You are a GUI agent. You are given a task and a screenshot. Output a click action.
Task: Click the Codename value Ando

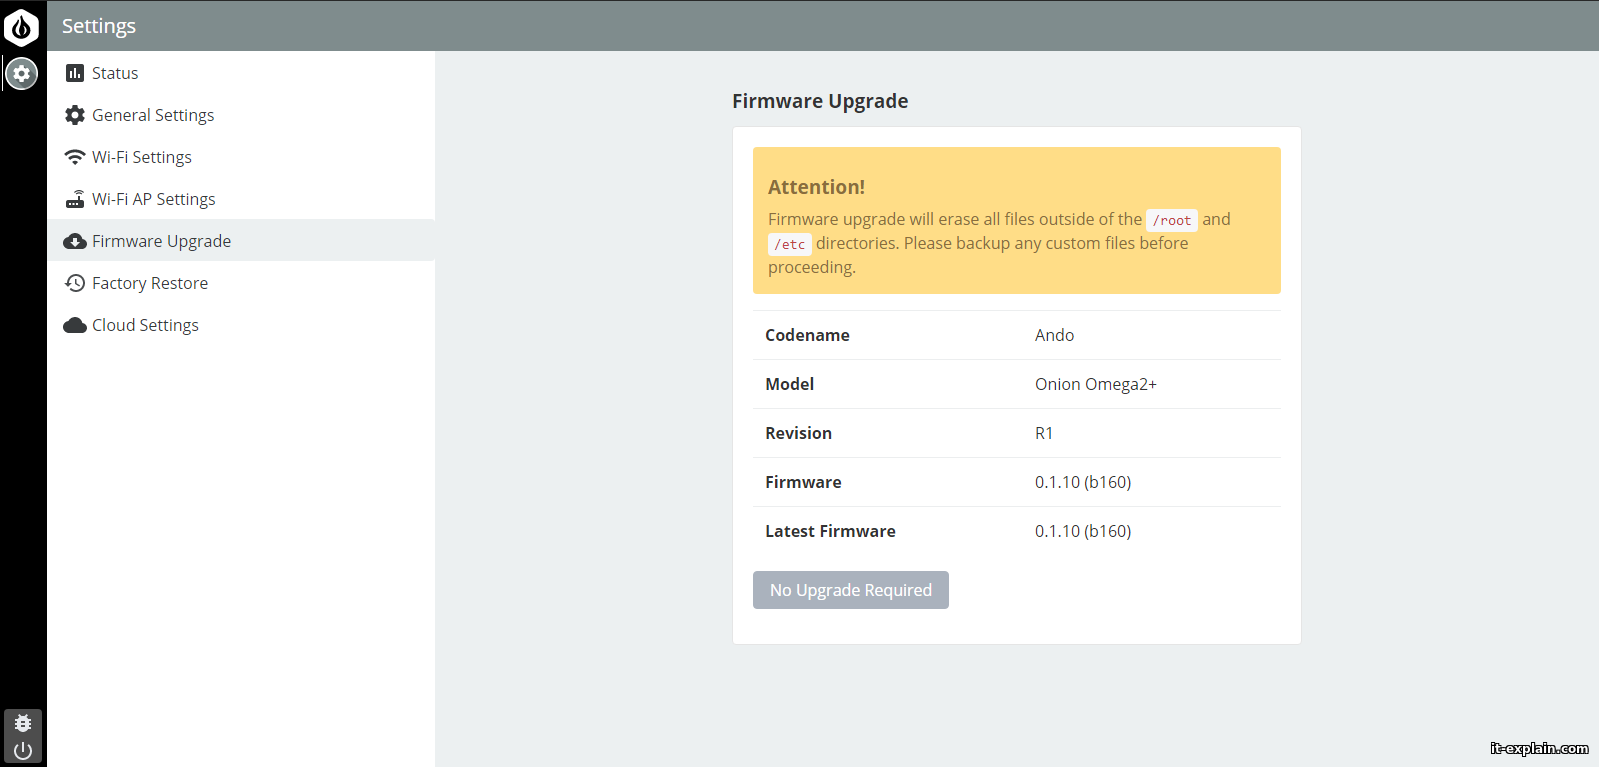click(x=1054, y=335)
